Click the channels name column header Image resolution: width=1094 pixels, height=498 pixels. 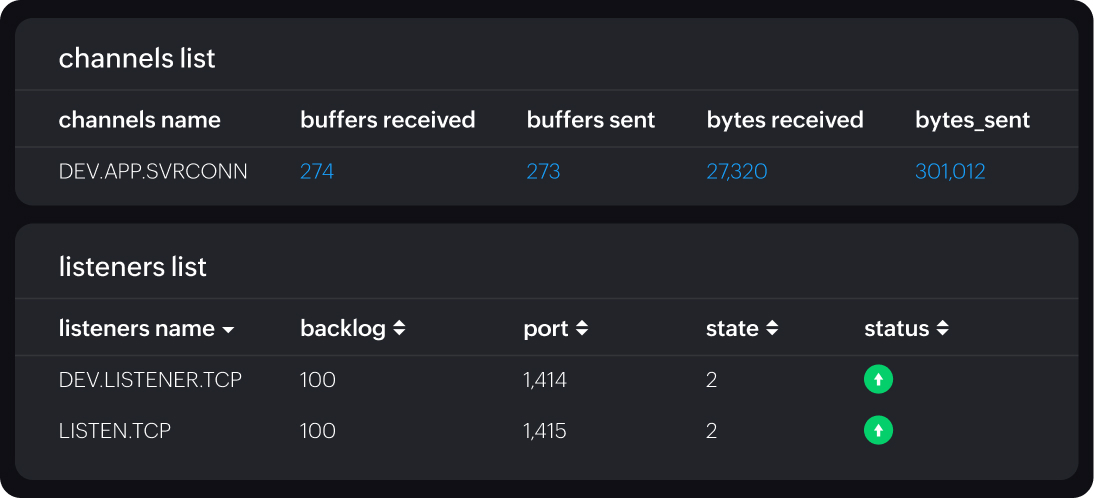coord(140,120)
